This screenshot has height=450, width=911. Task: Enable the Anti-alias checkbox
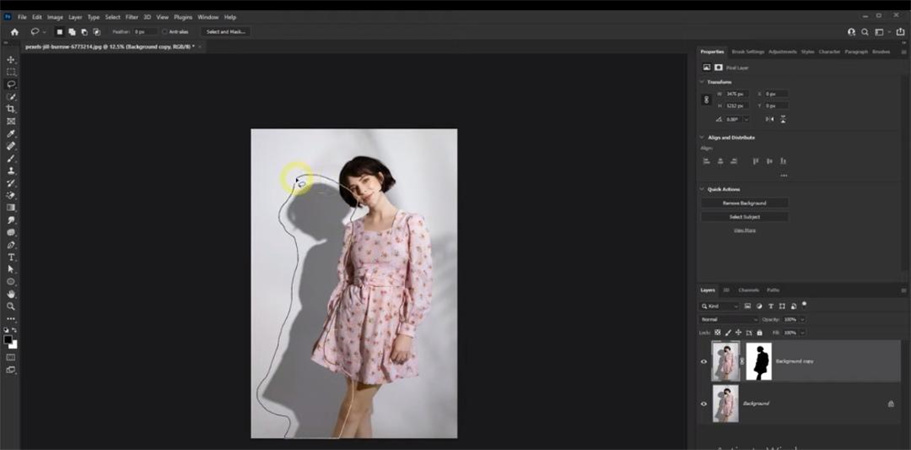[x=165, y=32]
